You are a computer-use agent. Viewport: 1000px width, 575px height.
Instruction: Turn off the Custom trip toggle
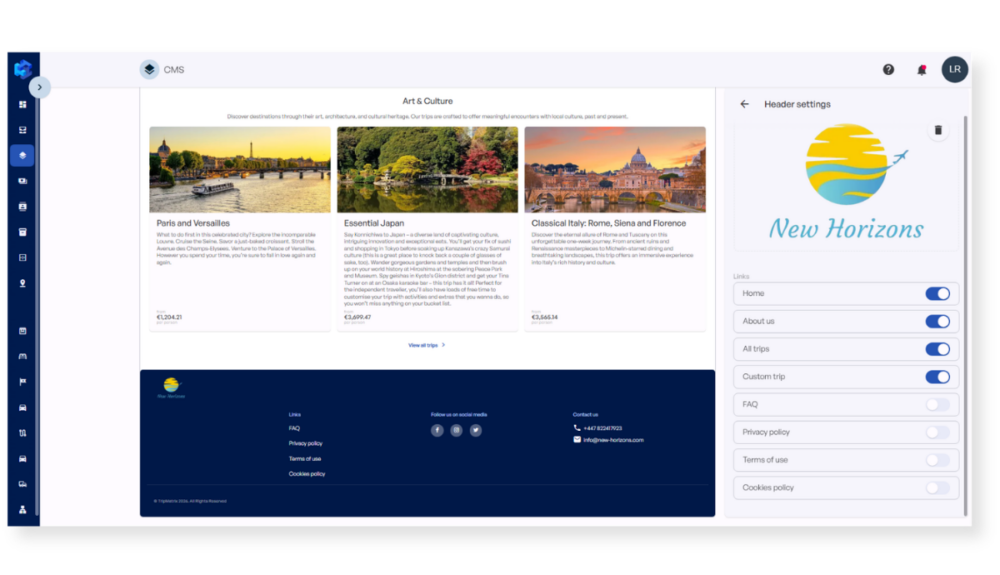coord(938,377)
